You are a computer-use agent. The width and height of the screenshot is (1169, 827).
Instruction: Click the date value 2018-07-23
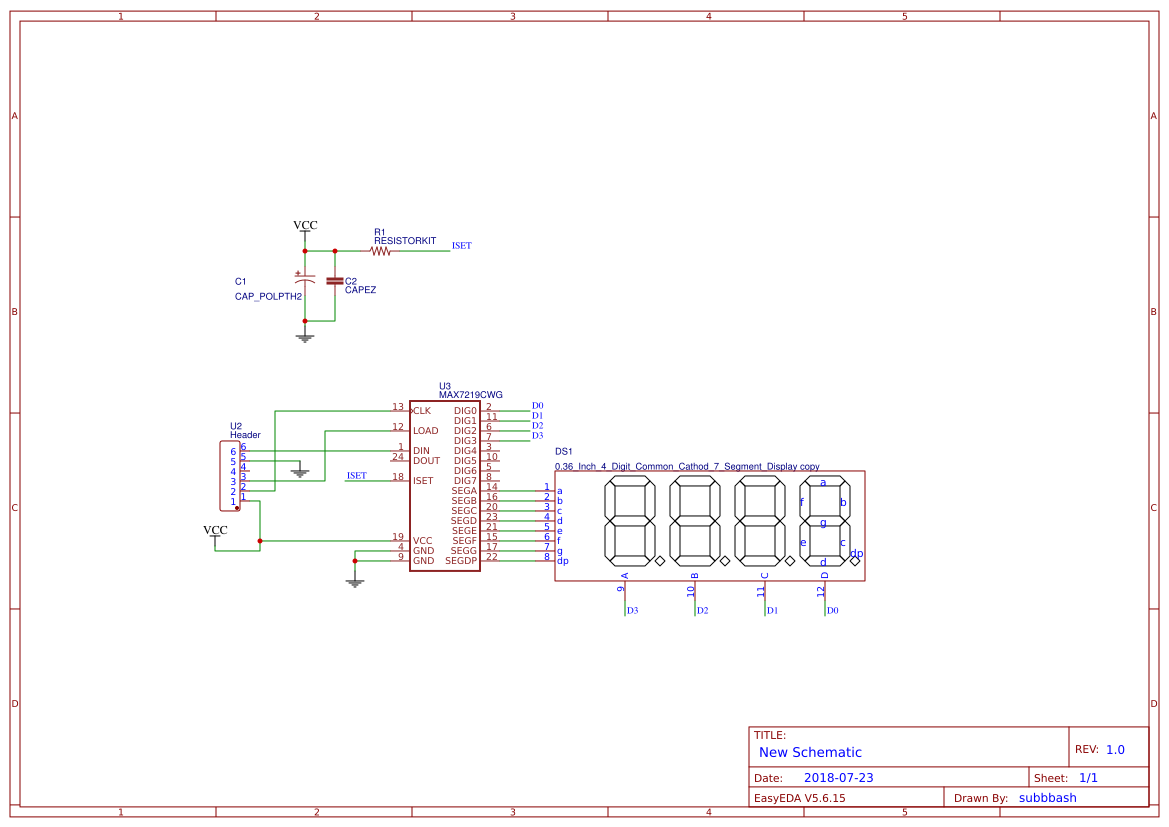click(x=839, y=778)
